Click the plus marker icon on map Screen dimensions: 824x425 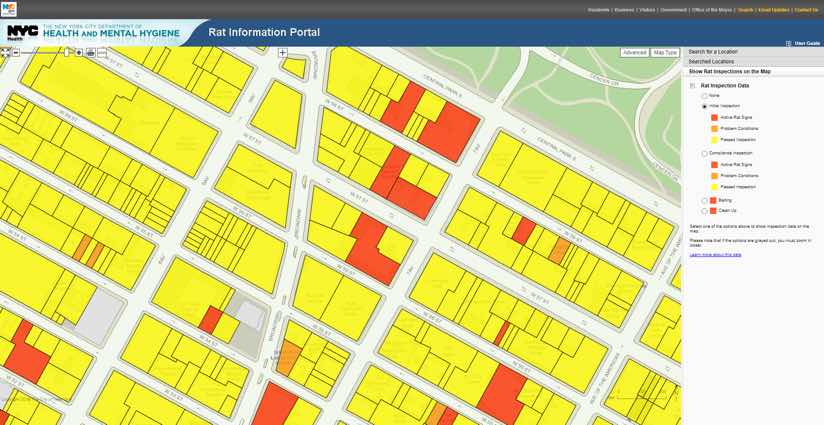click(283, 53)
